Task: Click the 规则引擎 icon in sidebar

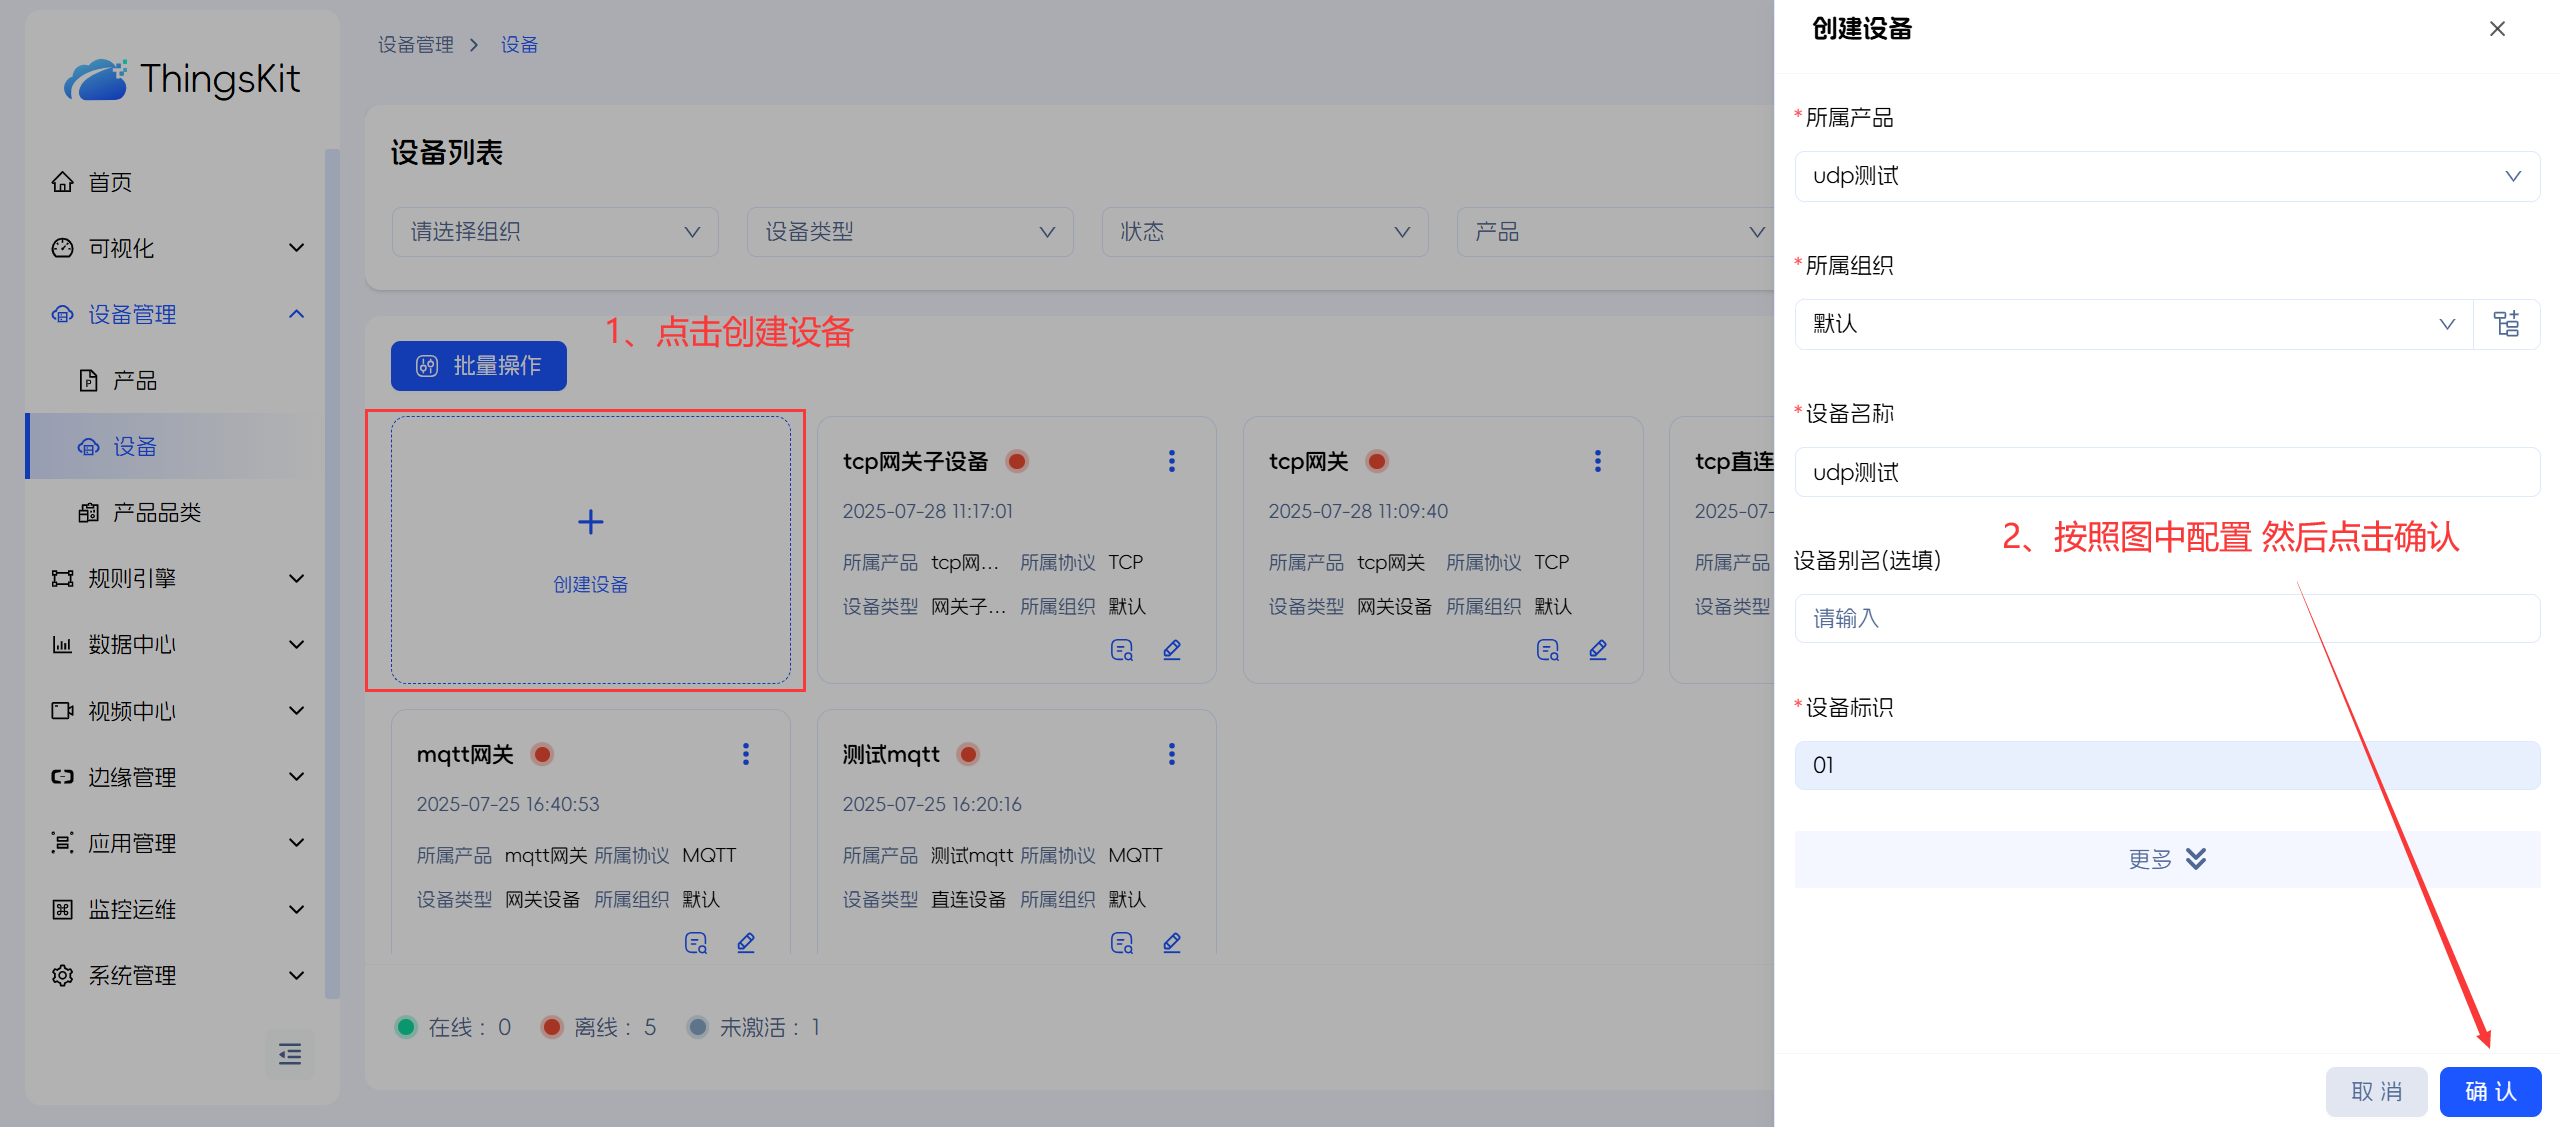Action: coord(62,578)
